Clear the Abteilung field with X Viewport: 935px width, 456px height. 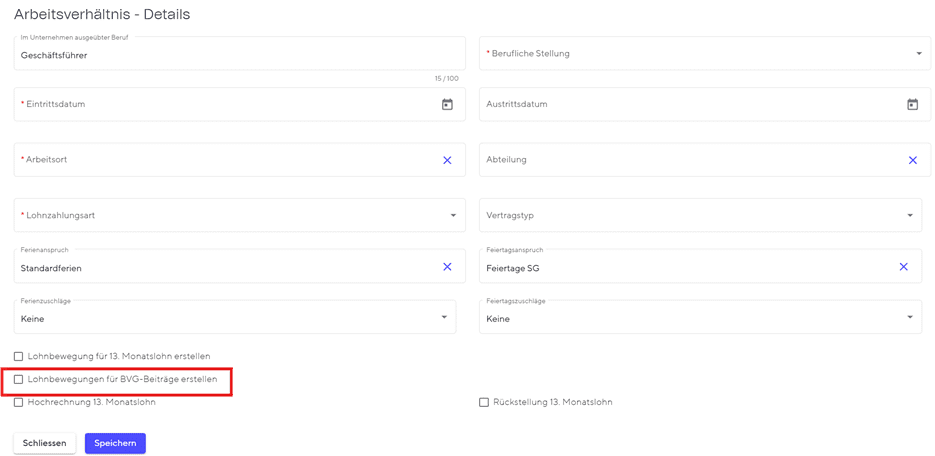(912, 160)
